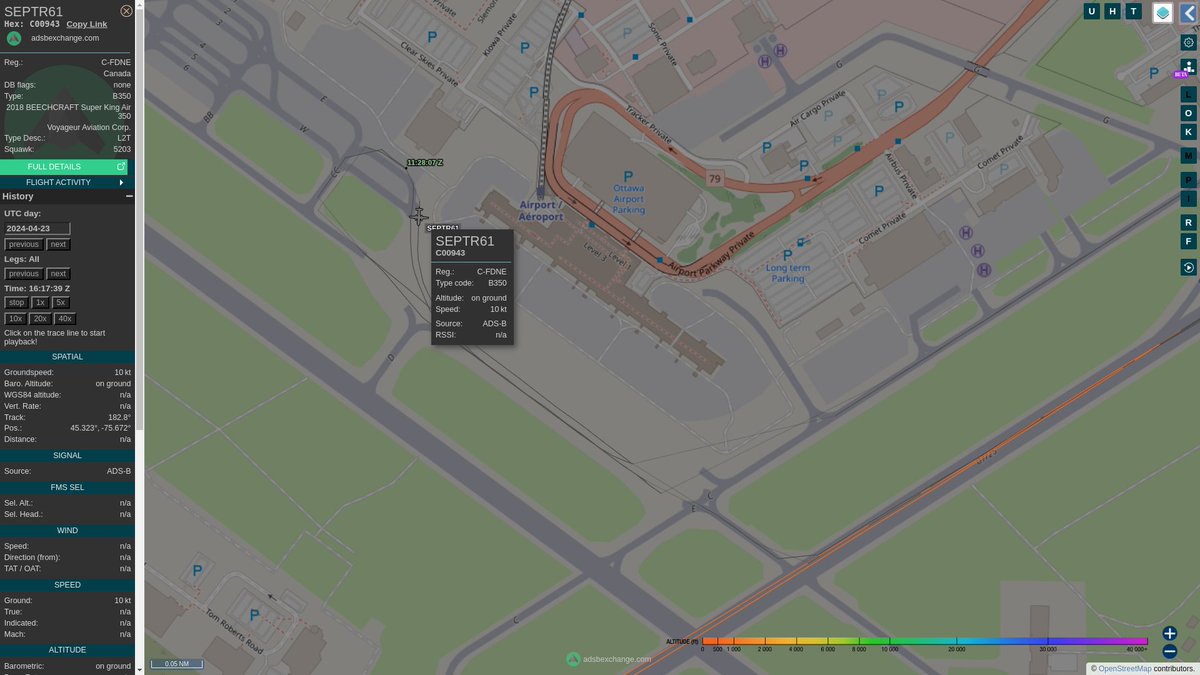1200x675 pixels.
Task: Click the Track value 182.8°
Action: pos(119,417)
